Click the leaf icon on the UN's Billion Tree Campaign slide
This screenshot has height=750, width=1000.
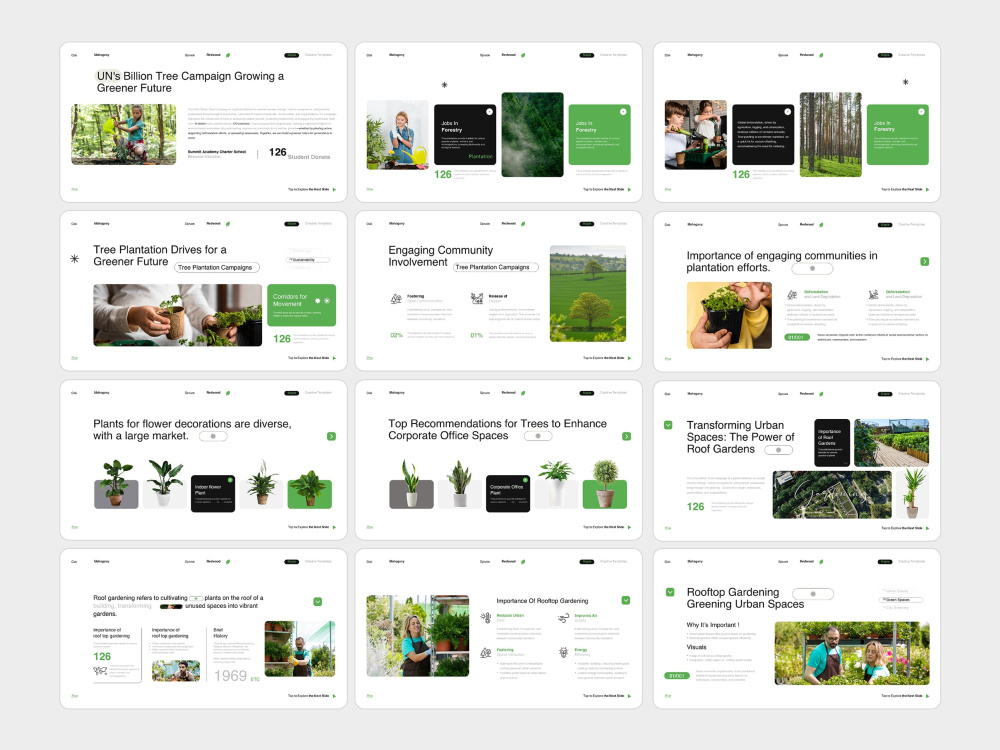228,55
